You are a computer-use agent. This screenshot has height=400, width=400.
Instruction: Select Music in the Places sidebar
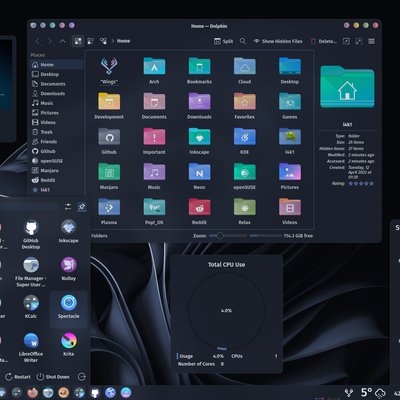56,103
